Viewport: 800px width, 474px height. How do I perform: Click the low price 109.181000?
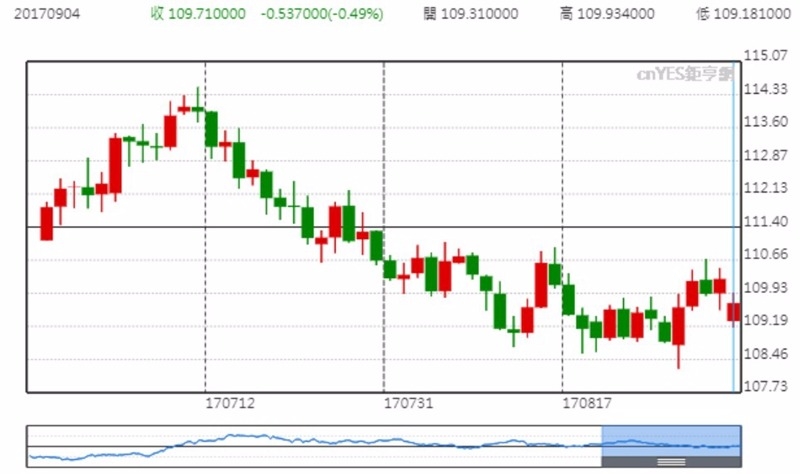(x=752, y=14)
